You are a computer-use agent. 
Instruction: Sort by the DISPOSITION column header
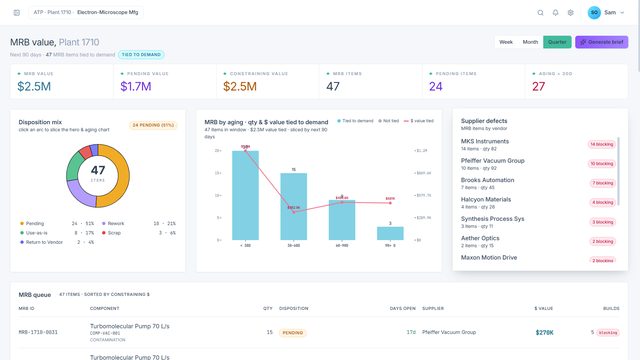[293, 309]
